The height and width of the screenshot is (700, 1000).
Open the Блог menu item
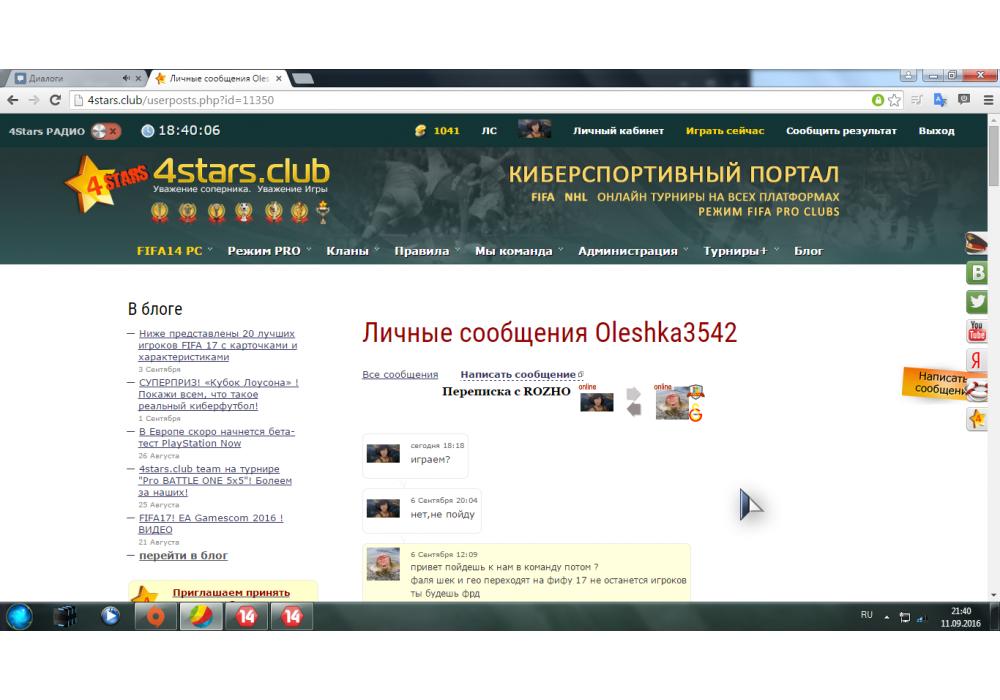[x=808, y=251]
